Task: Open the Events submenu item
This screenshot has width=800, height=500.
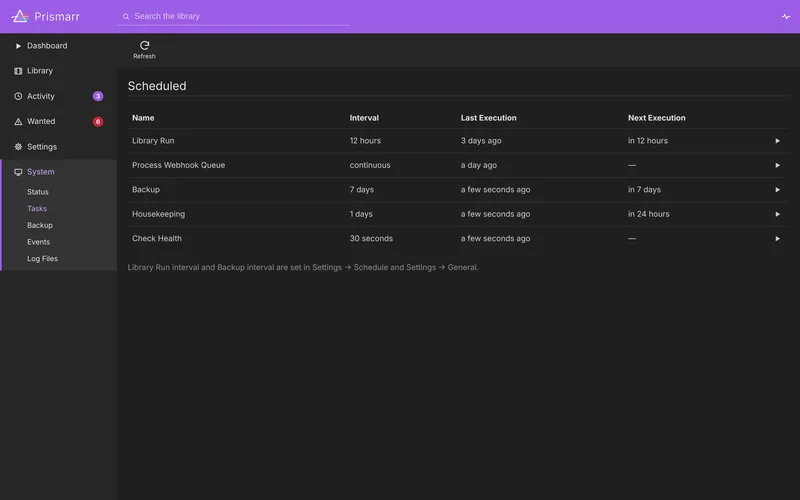Action: pos(38,242)
